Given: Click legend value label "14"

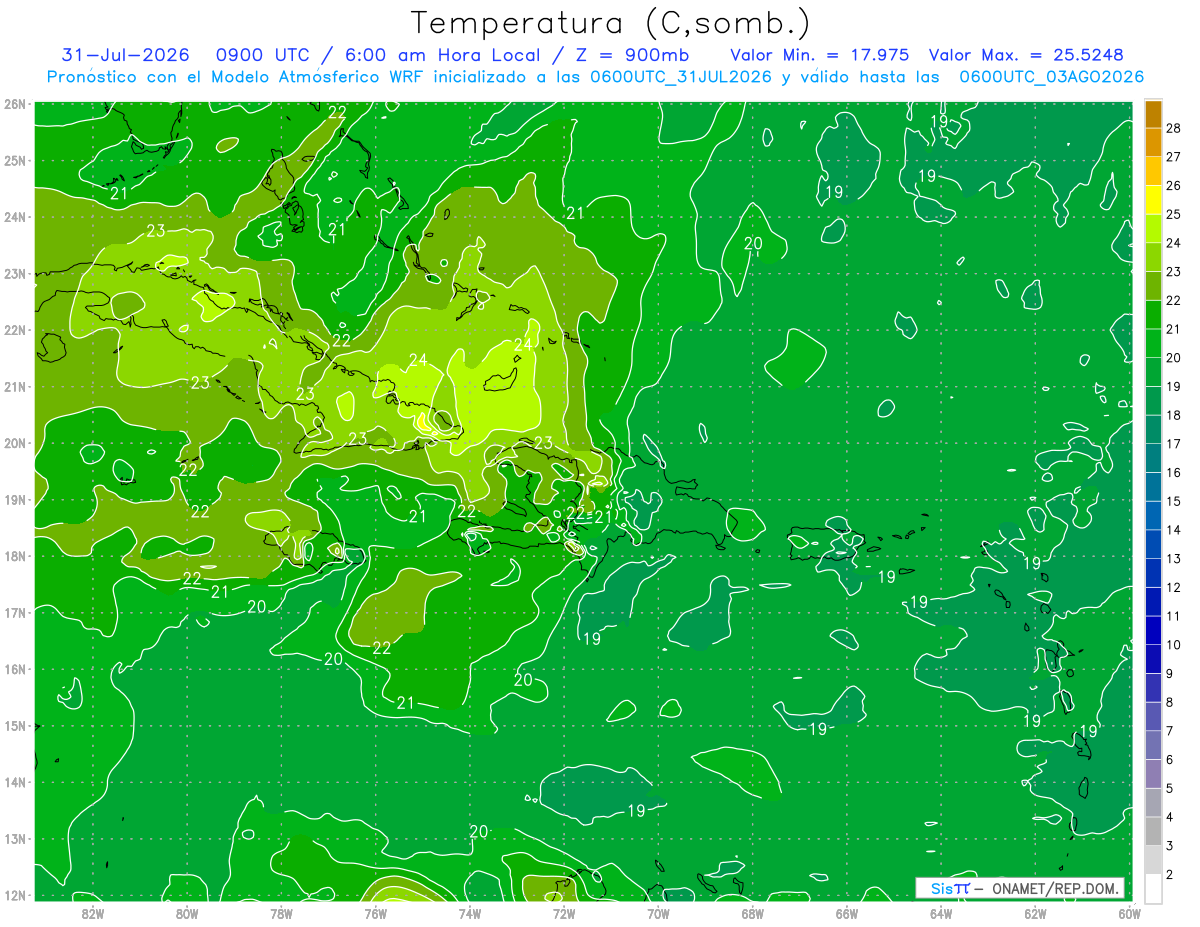Looking at the screenshot, I should (1173, 530).
